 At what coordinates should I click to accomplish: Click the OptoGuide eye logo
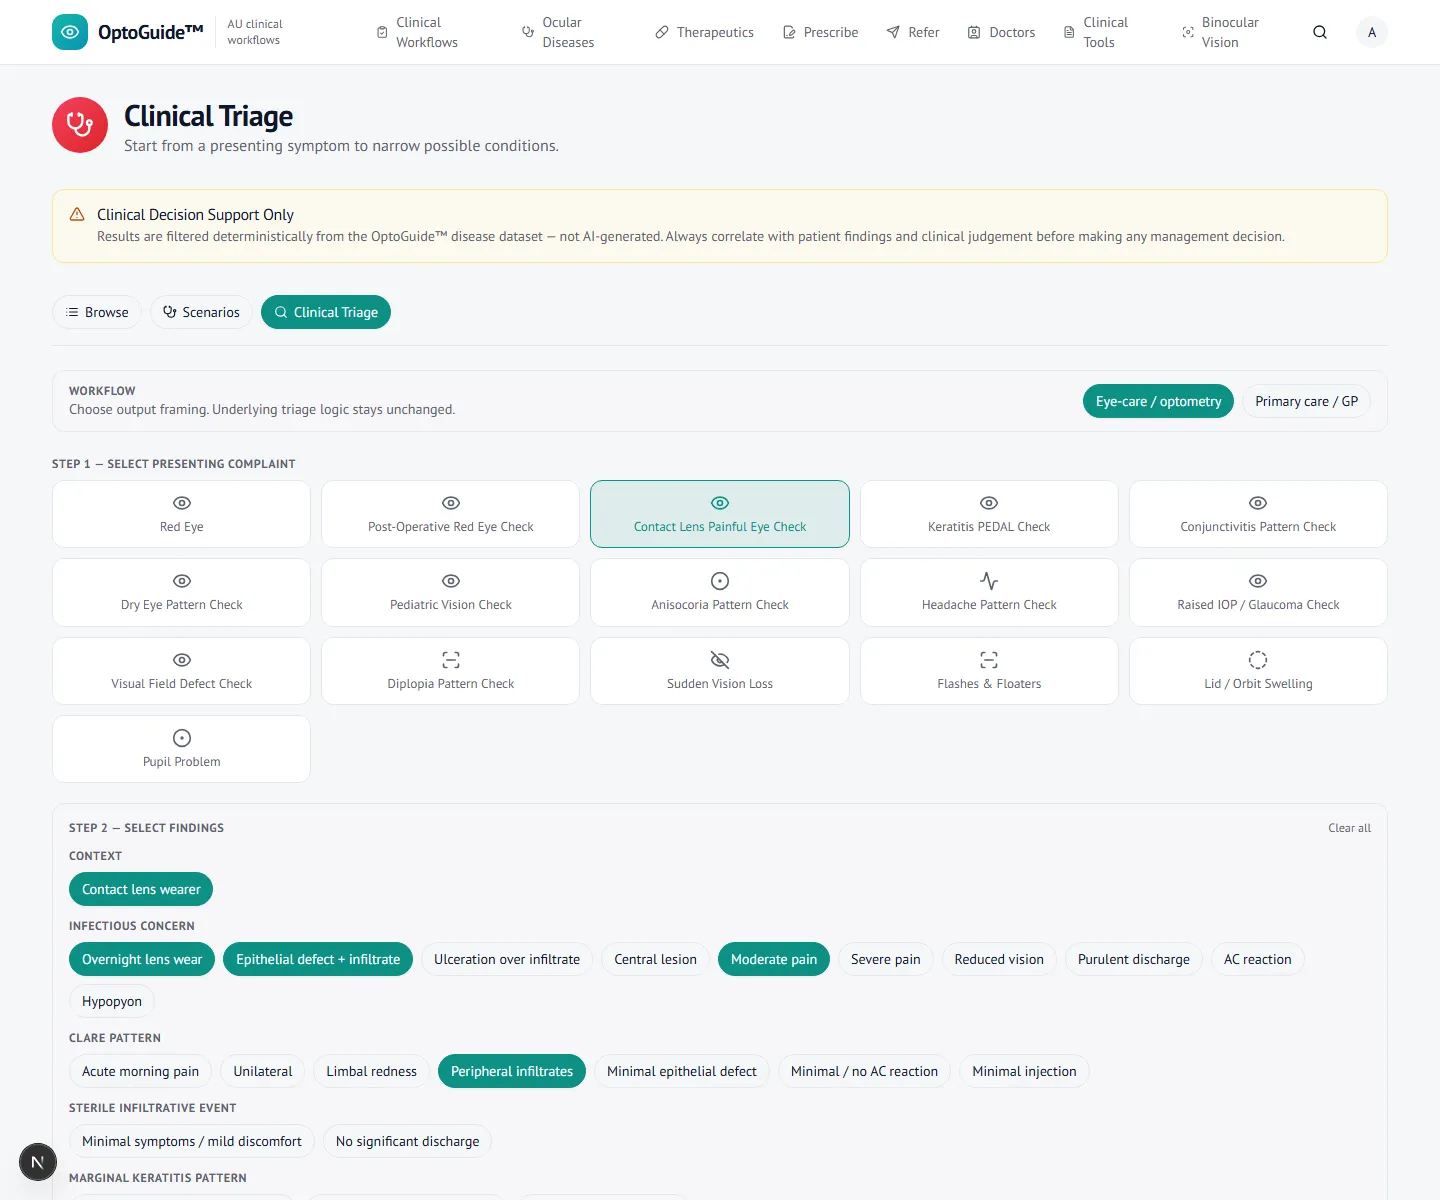(70, 32)
